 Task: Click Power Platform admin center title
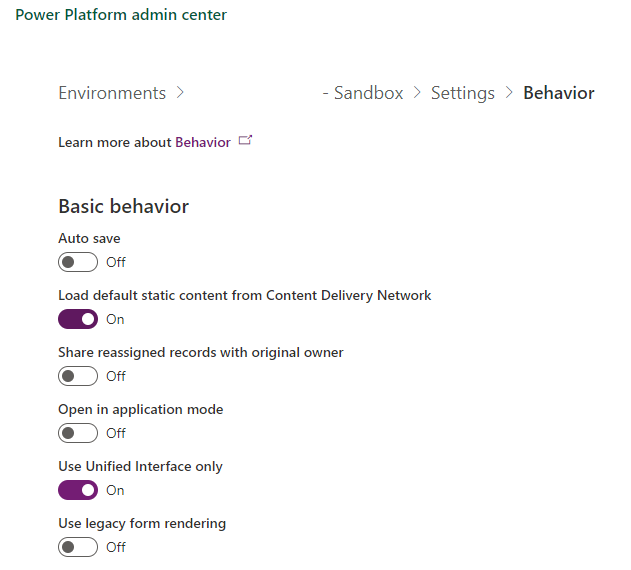(121, 15)
